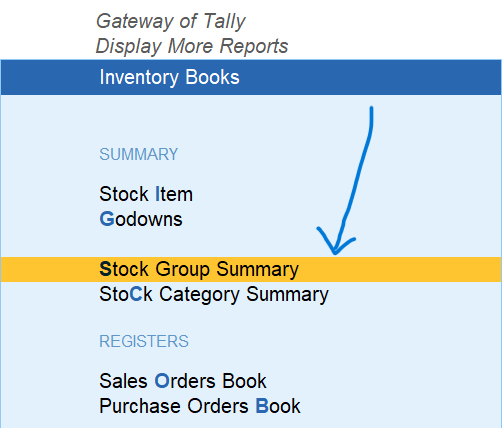The image size is (503, 428).
Task: Click the Gateway of Tally breadcrumb
Action: pyautogui.click(x=171, y=21)
